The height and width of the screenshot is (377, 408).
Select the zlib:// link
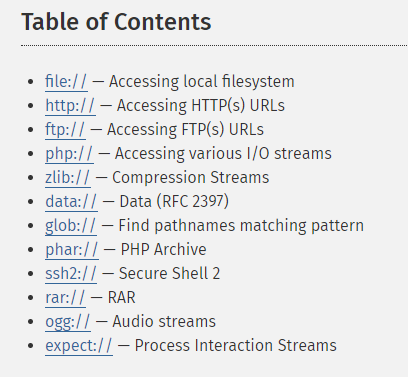click(x=68, y=178)
